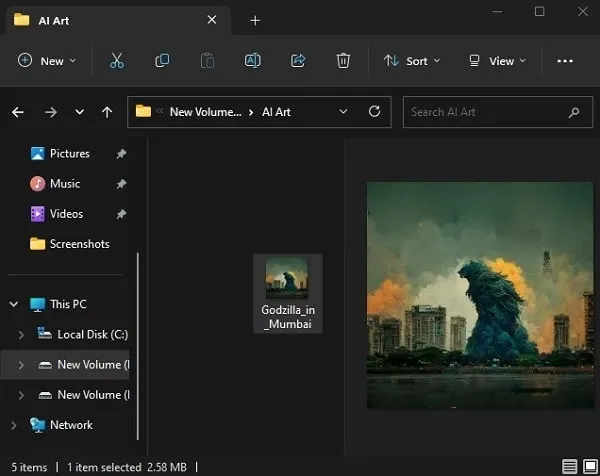The height and width of the screenshot is (476, 600).
Task: Switch to large thumbnails view icon
Action: [590, 467]
